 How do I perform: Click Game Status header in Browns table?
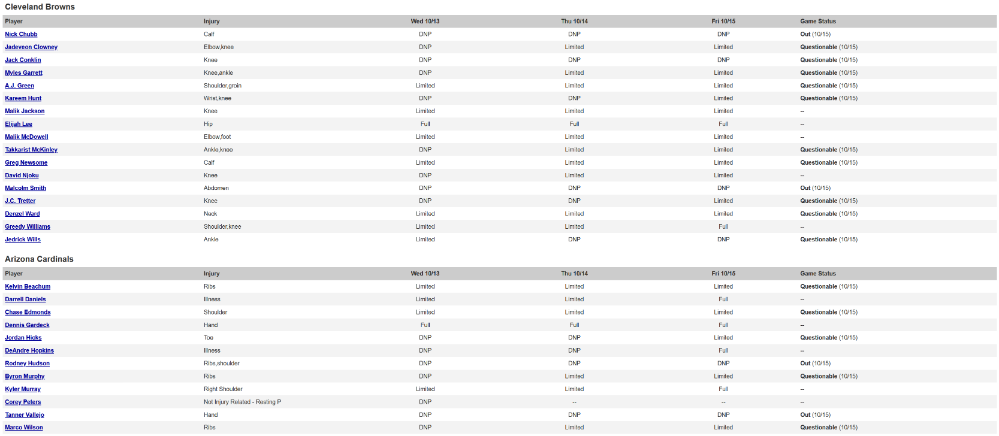(x=818, y=22)
